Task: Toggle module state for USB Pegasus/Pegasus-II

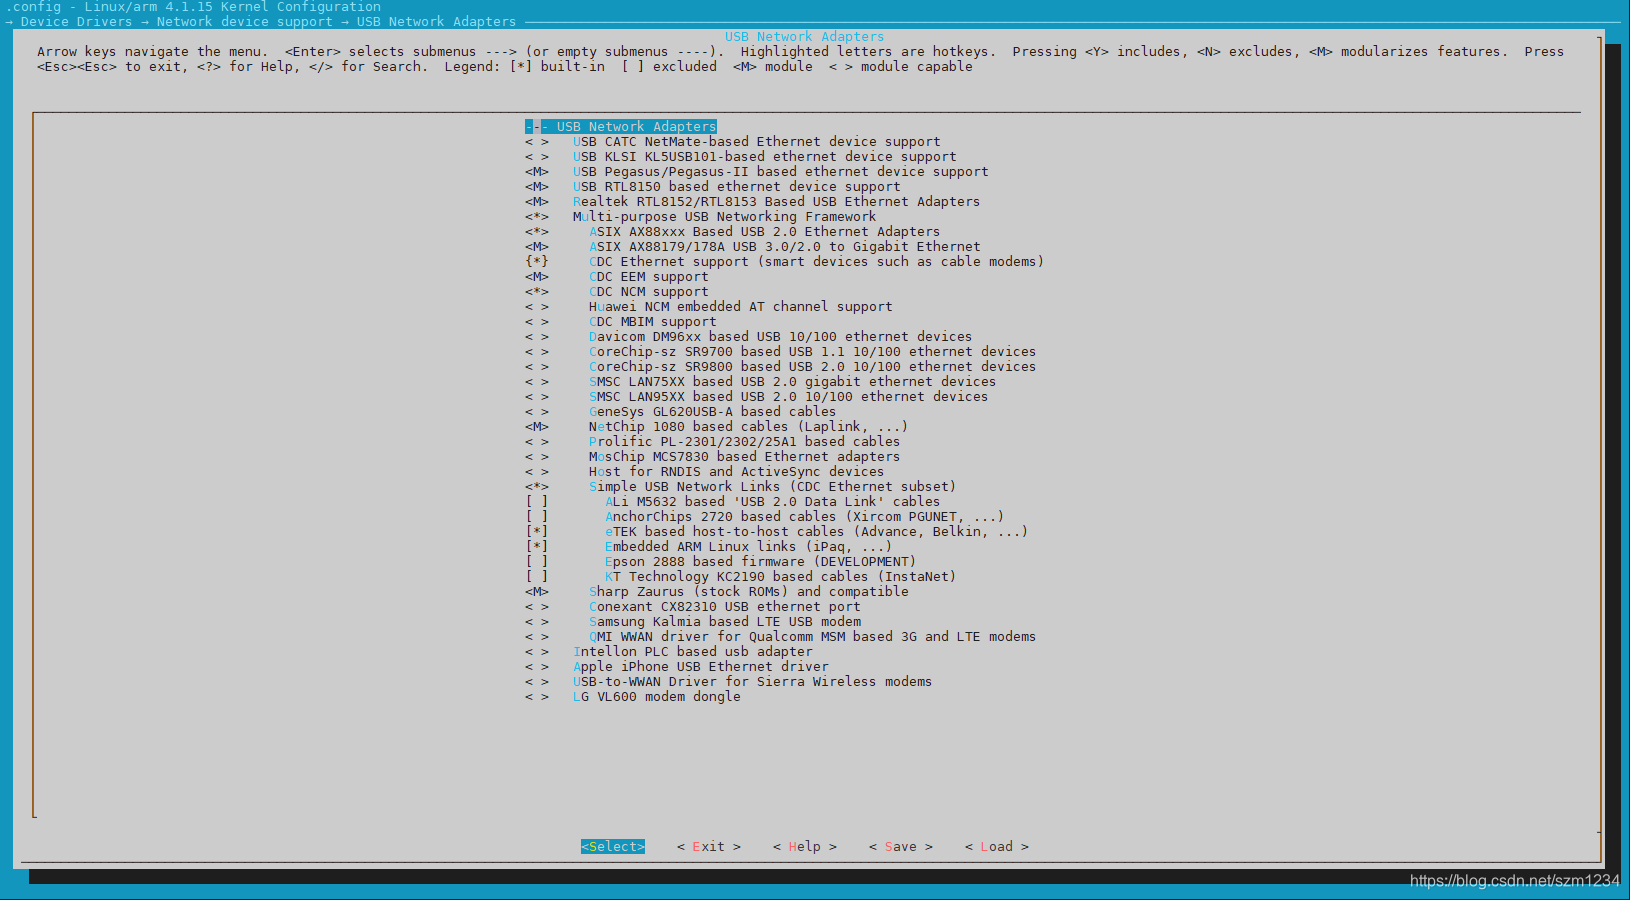Action: tap(537, 172)
